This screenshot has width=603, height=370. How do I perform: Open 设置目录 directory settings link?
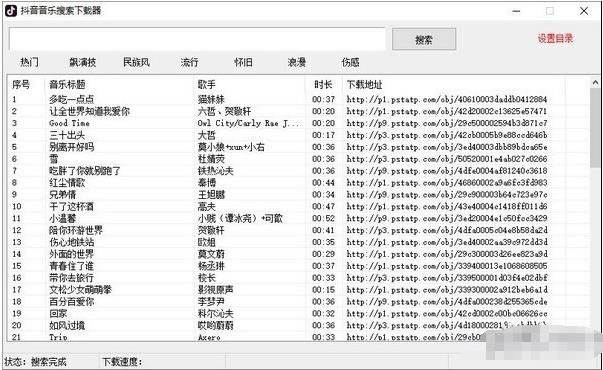click(x=555, y=38)
